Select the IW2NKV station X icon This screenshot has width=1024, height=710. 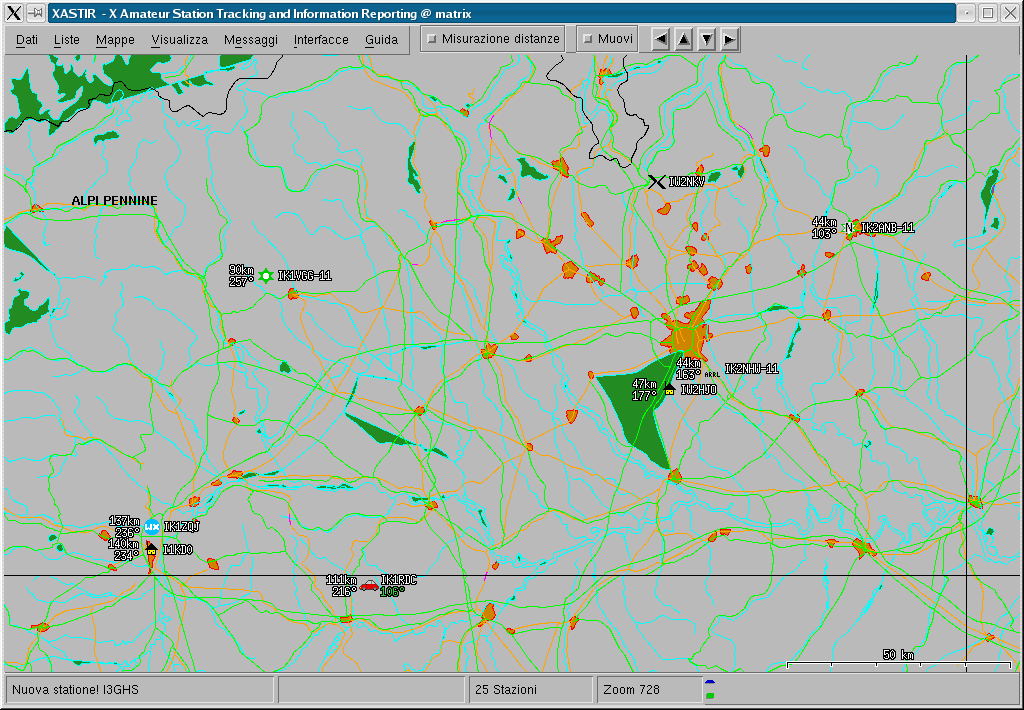click(x=657, y=182)
